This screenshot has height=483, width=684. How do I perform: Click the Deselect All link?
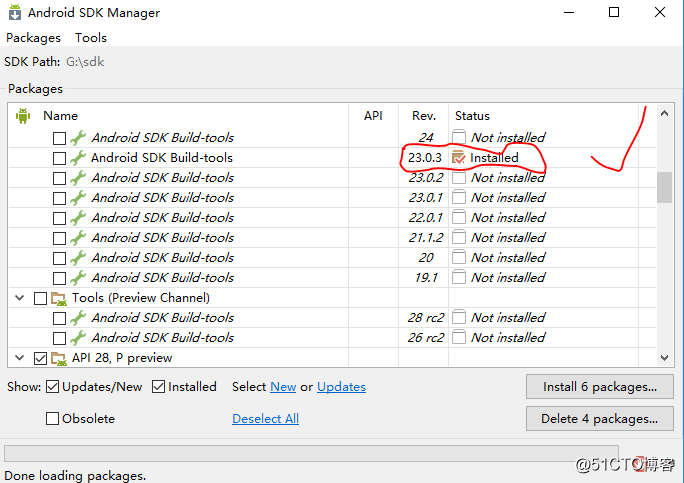[265, 419]
